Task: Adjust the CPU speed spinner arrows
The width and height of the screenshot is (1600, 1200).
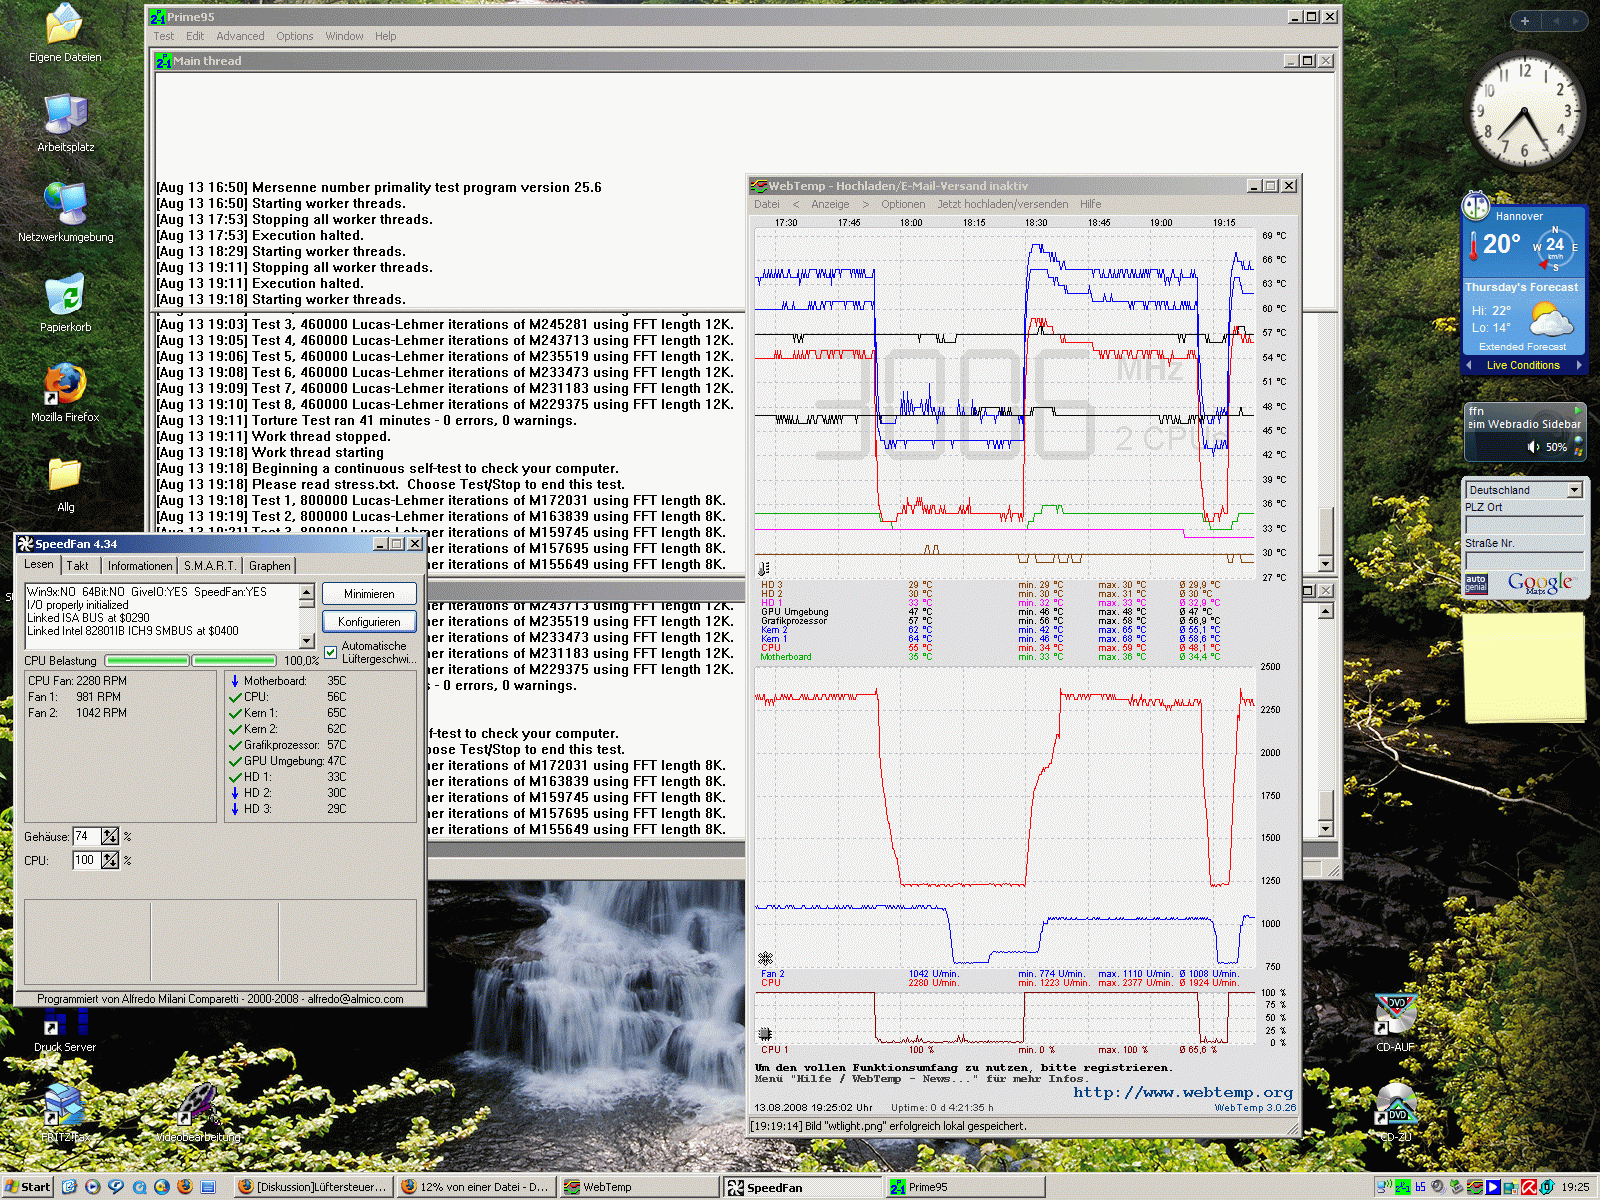Action: click(110, 860)
